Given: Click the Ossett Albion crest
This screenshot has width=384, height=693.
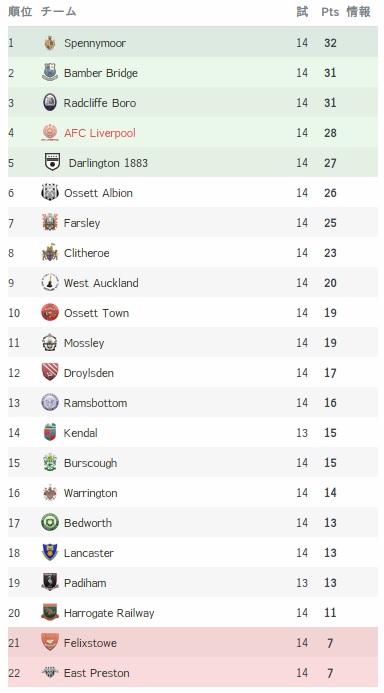Looking at the screenshot, I should point(50,192).
